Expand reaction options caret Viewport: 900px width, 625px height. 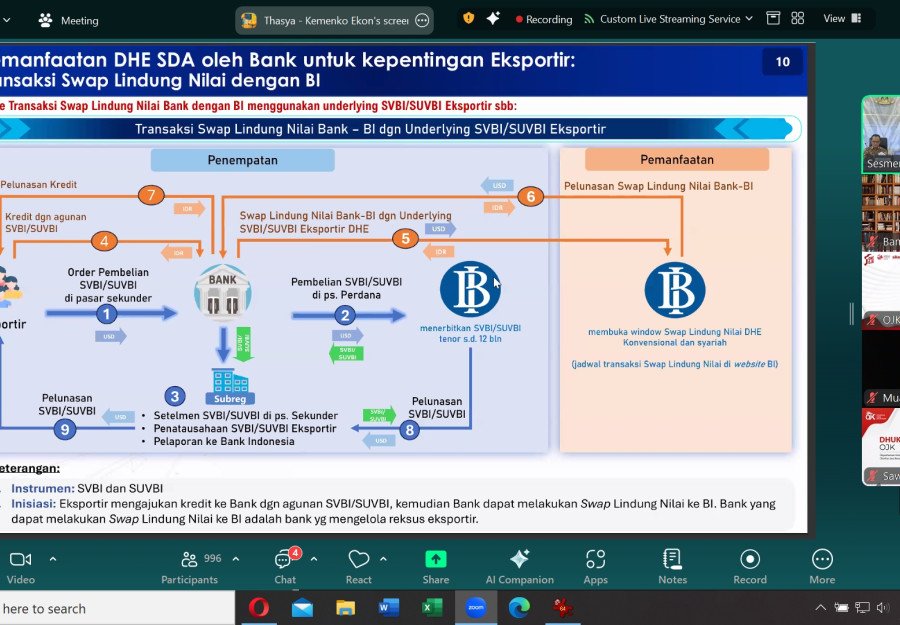click(x=383, y=558)
